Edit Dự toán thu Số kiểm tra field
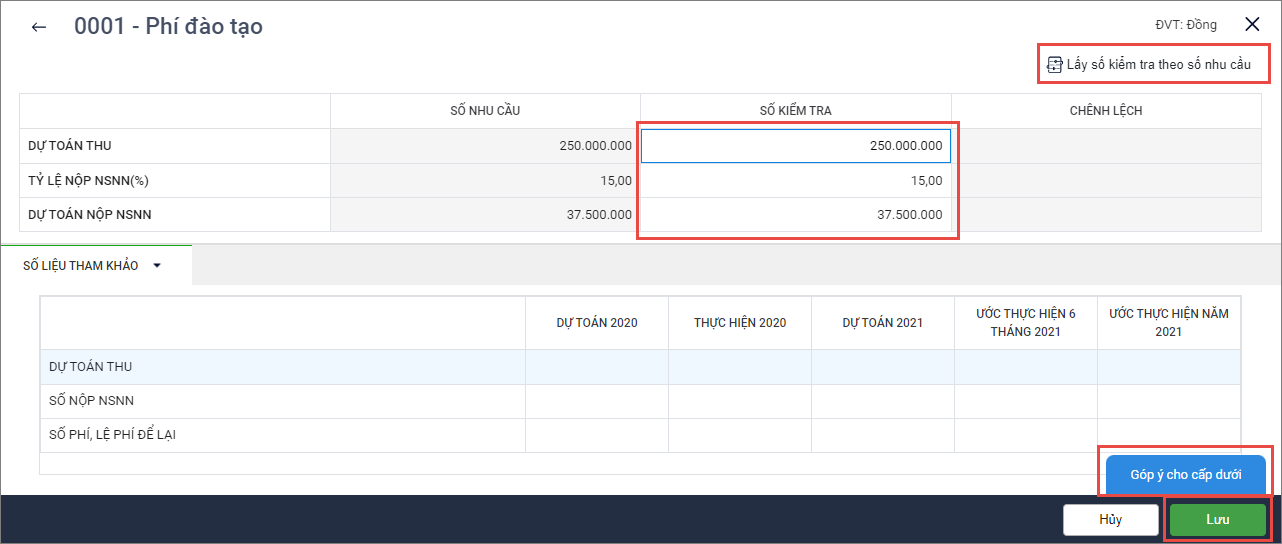Screen dimensions: 1282x544 tap(795, 146)
